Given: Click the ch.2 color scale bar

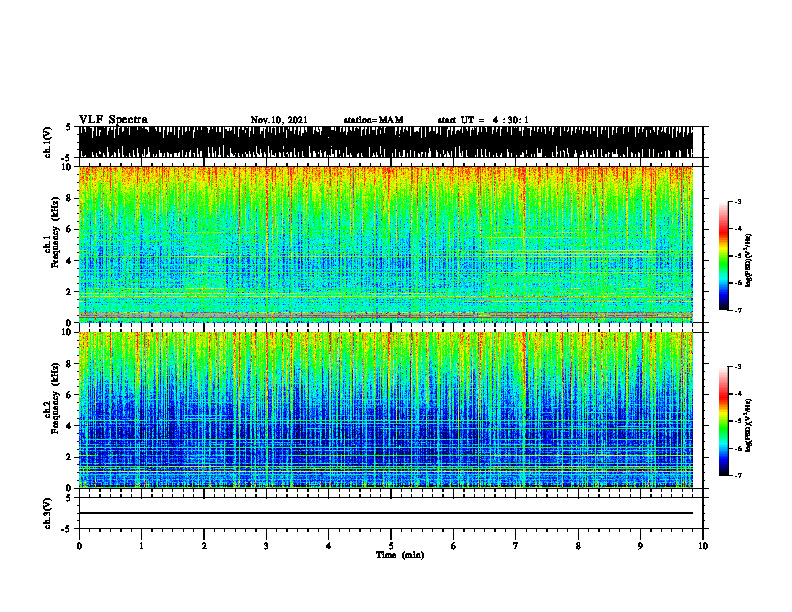Looking at the screenshot, I should [724, 421].
